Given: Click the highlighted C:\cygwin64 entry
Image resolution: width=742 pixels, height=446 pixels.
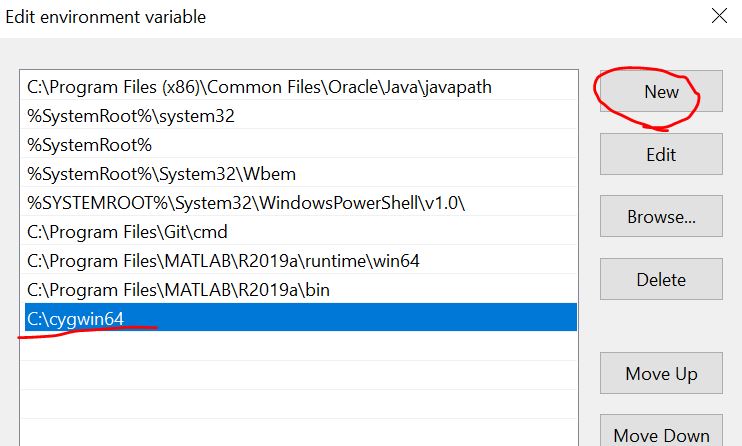Looking at the screenshot, I should (x=298, y=319).
